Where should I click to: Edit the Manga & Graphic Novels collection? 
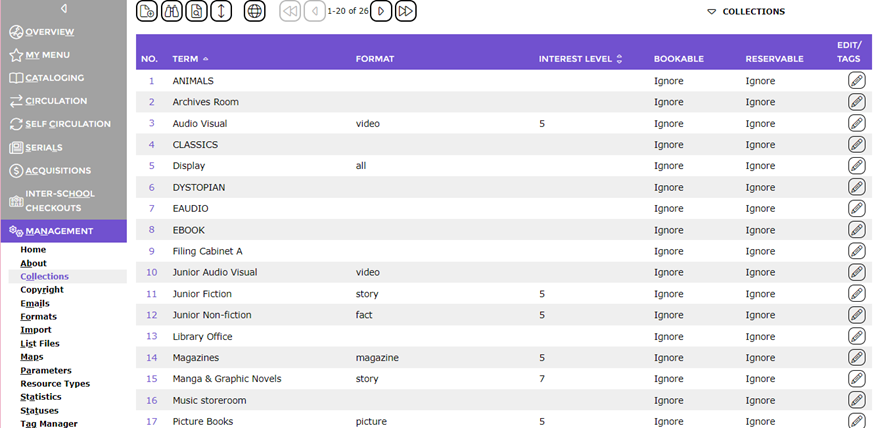[x=856, y=379]
